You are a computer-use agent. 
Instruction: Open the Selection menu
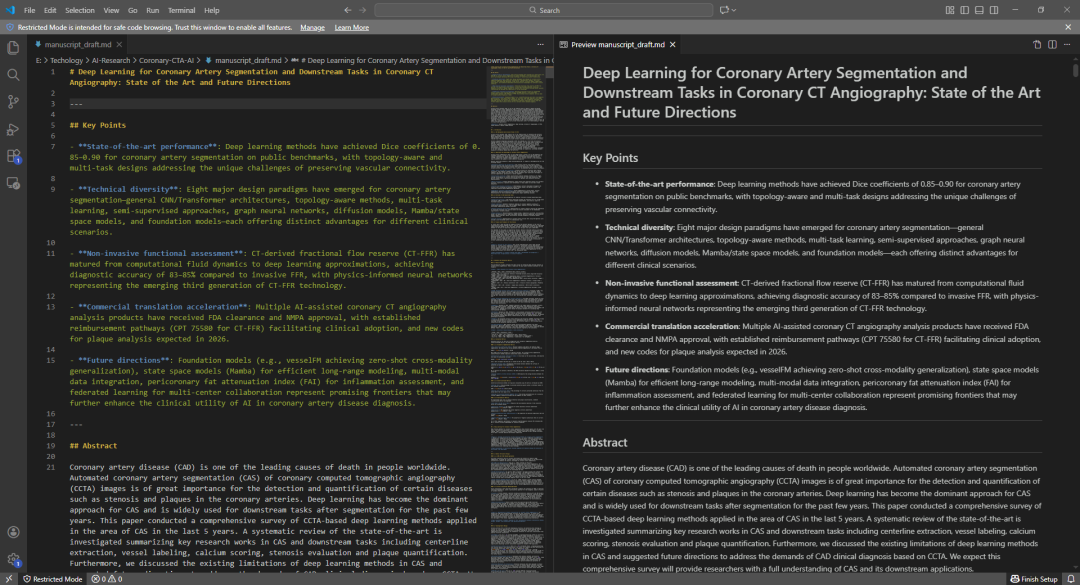(x=80, y=10)
